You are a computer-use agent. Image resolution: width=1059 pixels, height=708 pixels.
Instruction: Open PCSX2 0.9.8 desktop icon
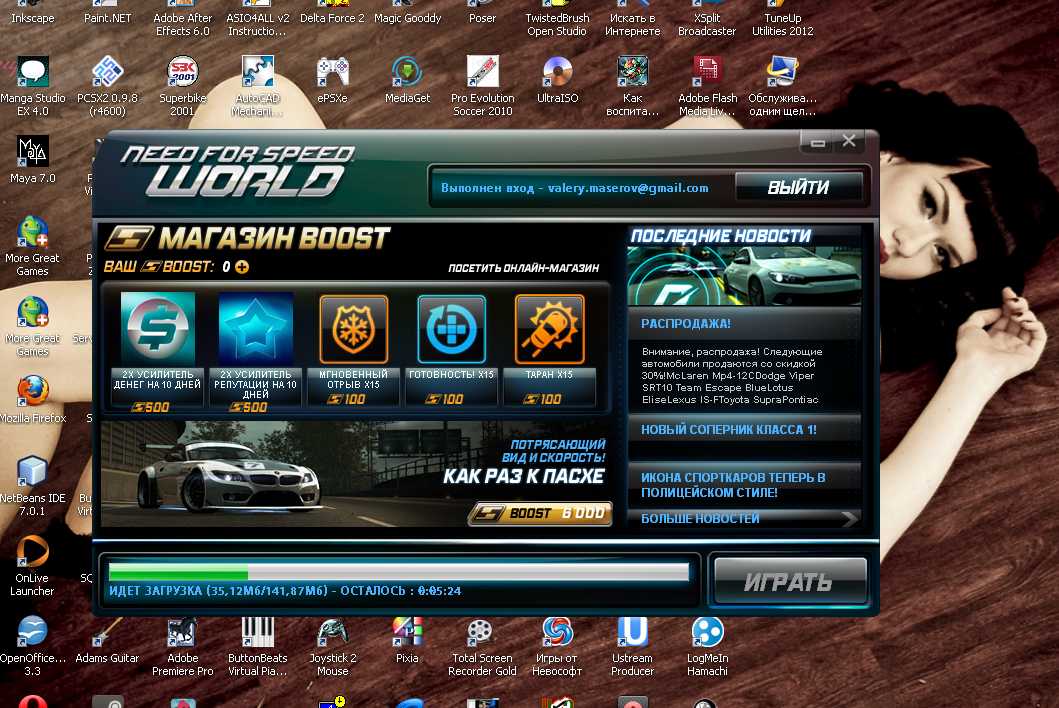point(107,86)
